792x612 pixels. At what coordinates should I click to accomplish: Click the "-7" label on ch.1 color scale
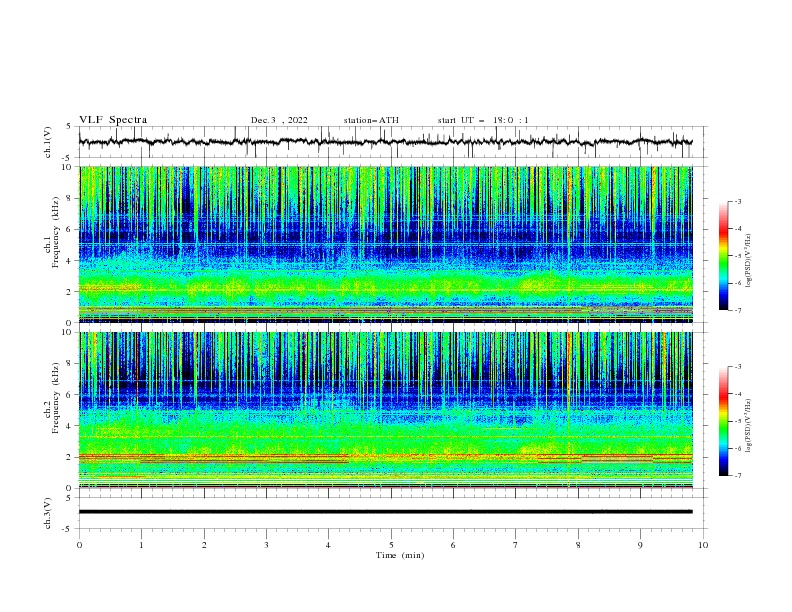(x=737, y=310)
